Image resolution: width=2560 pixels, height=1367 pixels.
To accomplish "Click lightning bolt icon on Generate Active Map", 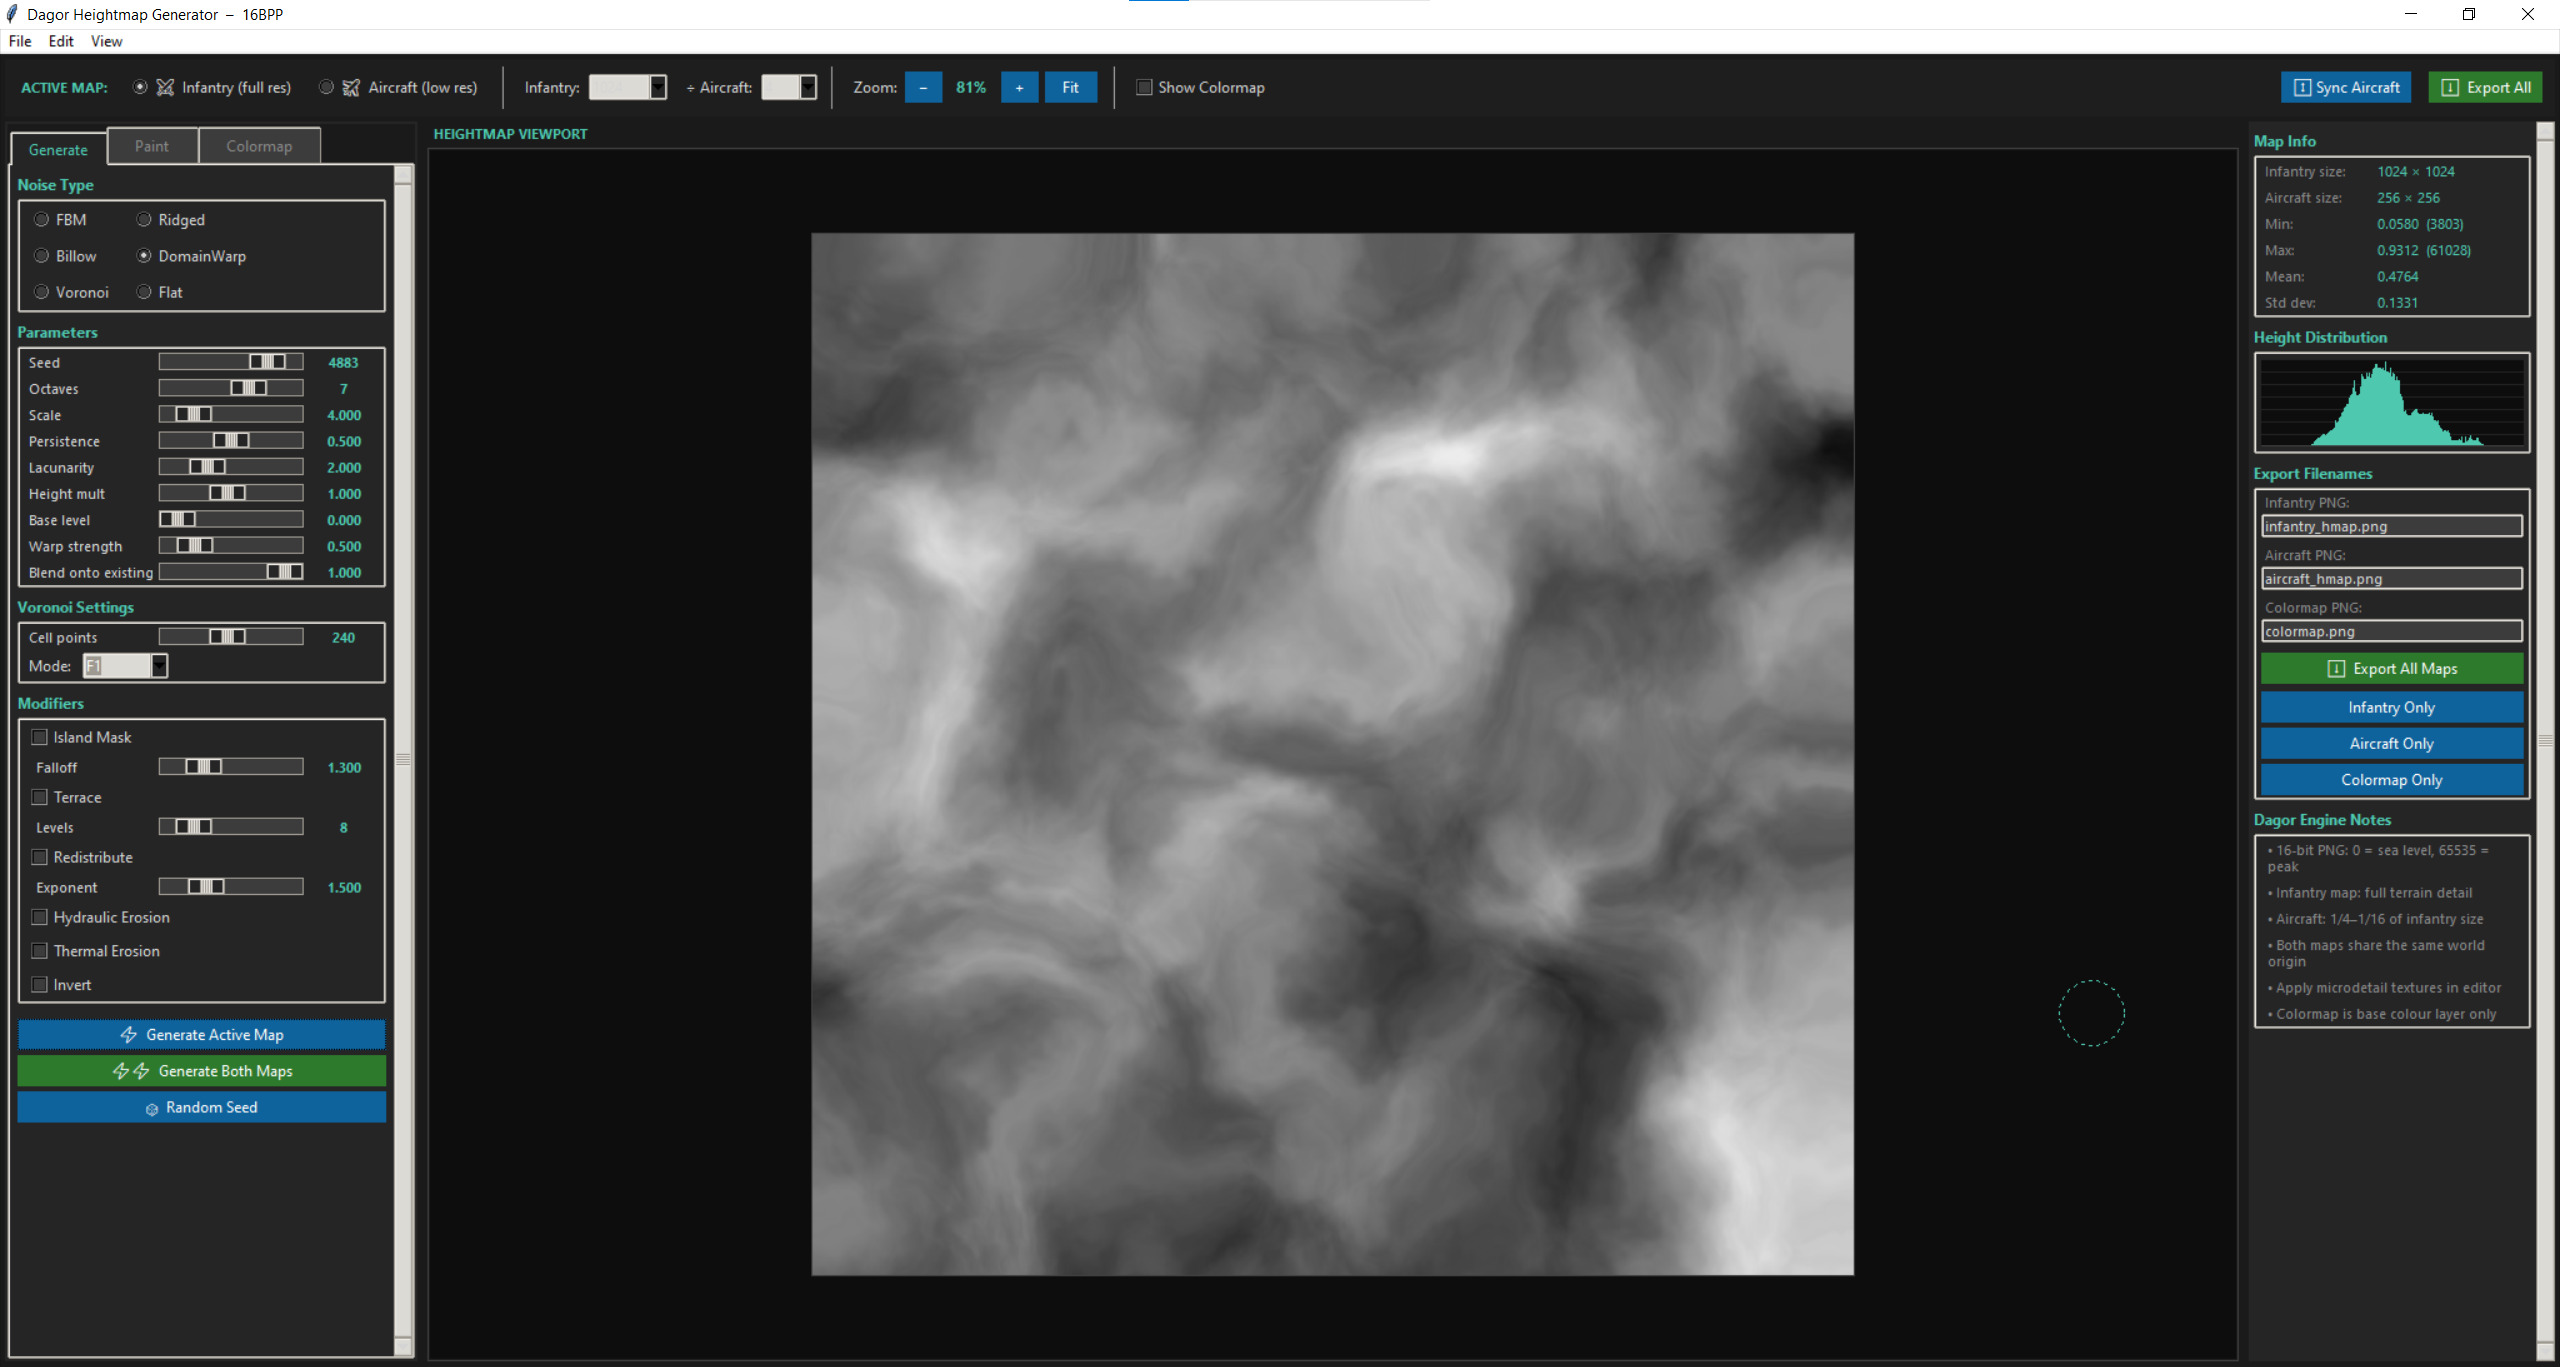I will click(128, 1035).
